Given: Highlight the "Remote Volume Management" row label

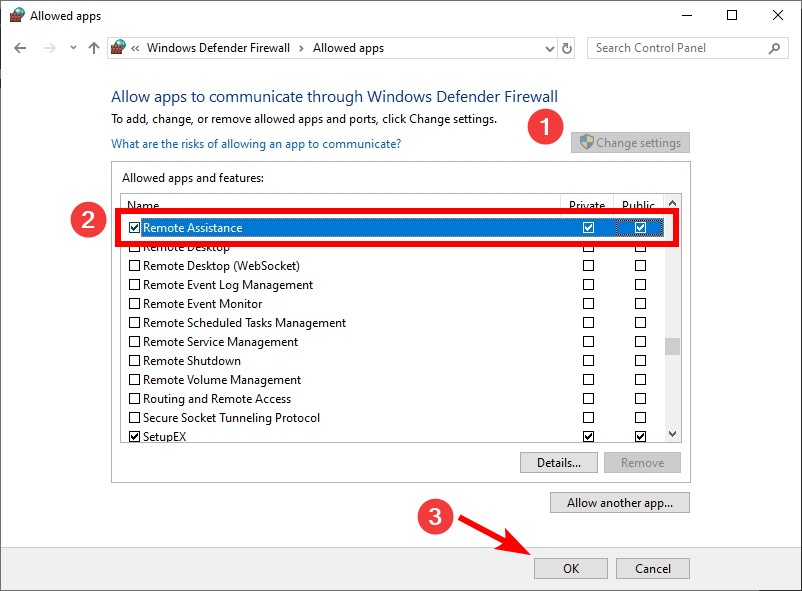Looking at the screenshot, I should (222, 380).
